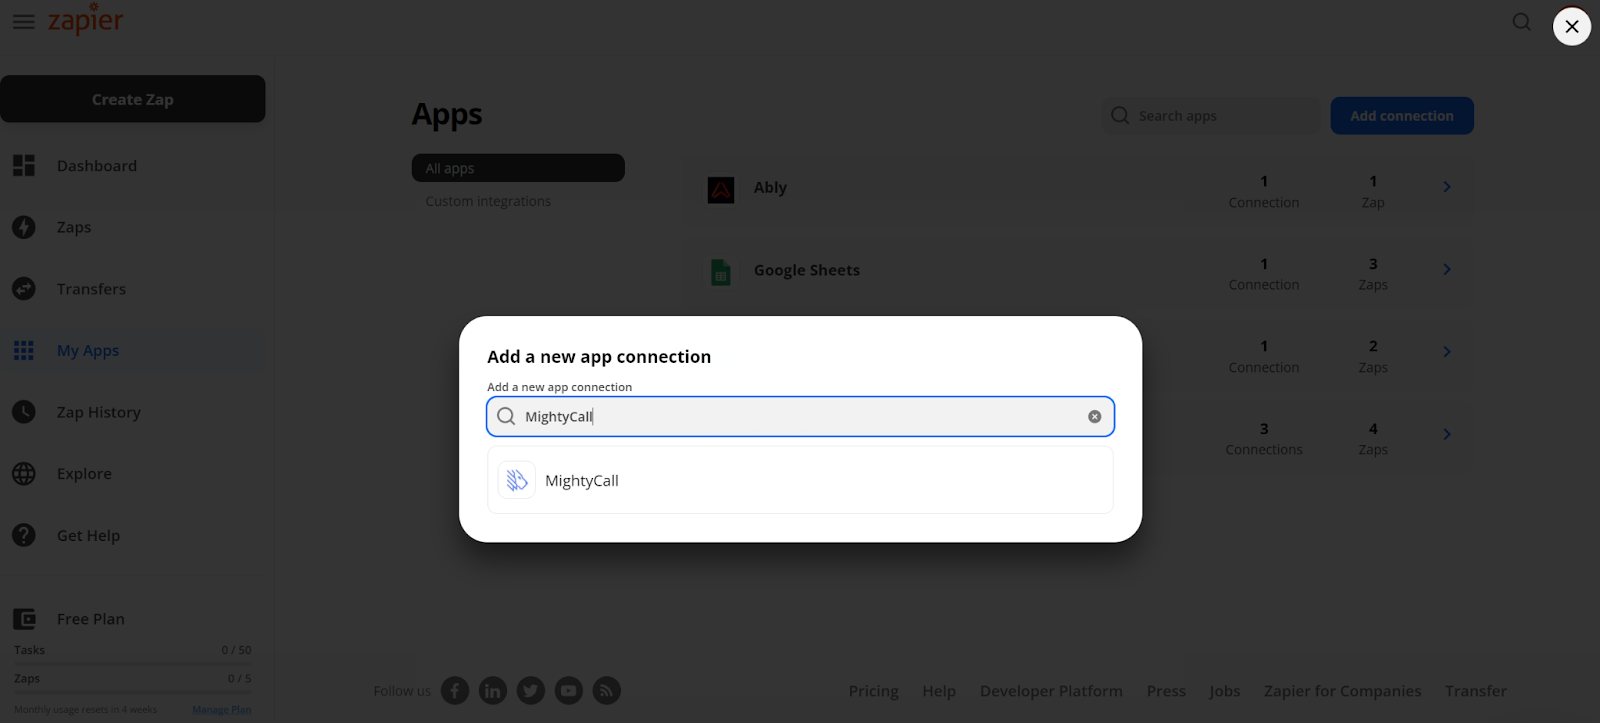Open the RSS feed icon

[x=607, y=691]
